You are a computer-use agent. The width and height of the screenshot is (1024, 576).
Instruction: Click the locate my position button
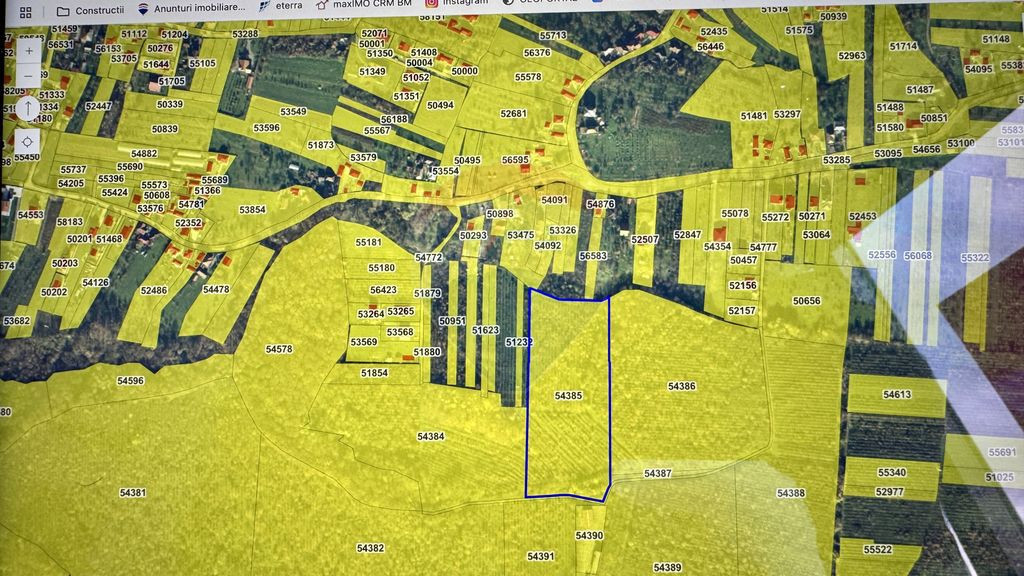[28, 141]
